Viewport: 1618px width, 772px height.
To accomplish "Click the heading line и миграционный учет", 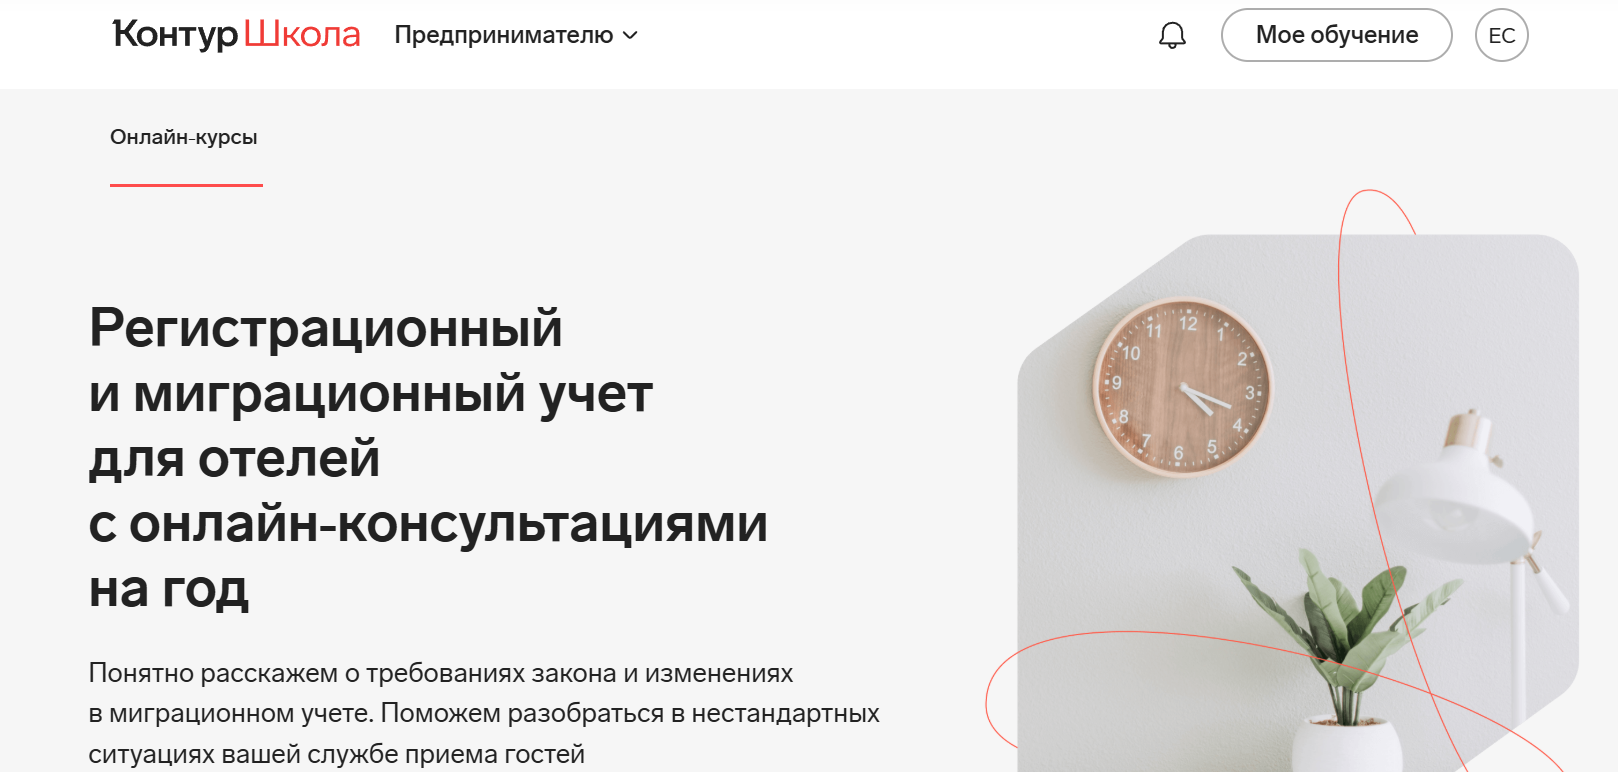I will point(370,393).
